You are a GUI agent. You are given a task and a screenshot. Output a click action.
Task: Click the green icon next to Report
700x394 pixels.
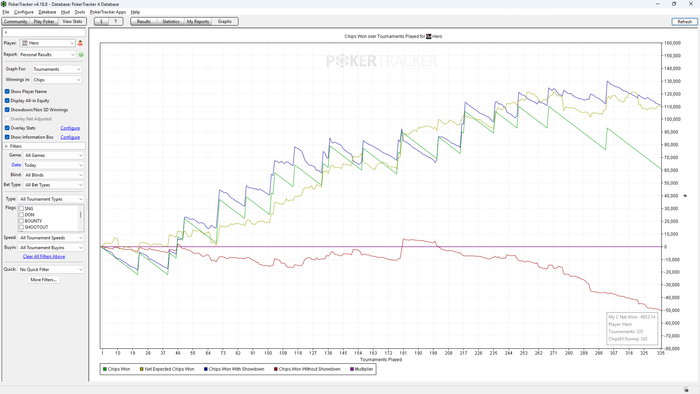click(81, 54)
